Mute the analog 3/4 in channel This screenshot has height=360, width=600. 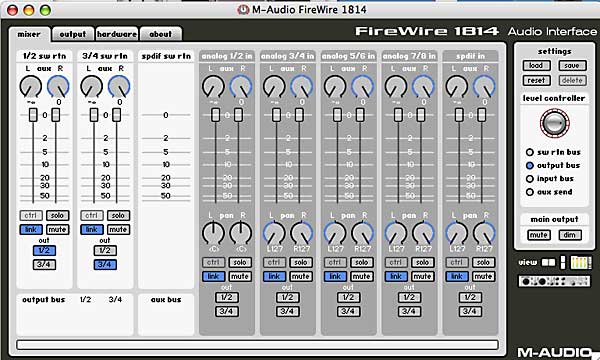point(301,276)
